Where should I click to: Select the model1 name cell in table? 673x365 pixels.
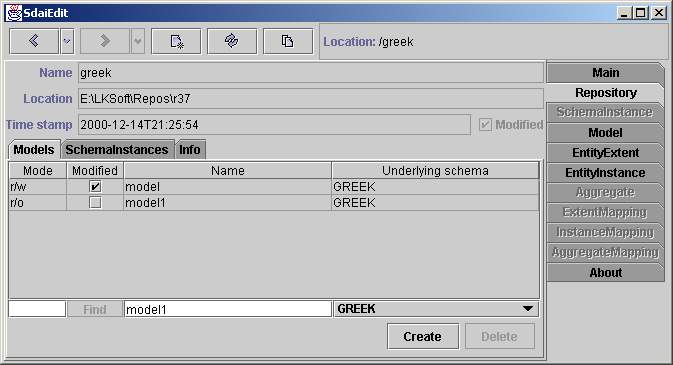227,203
